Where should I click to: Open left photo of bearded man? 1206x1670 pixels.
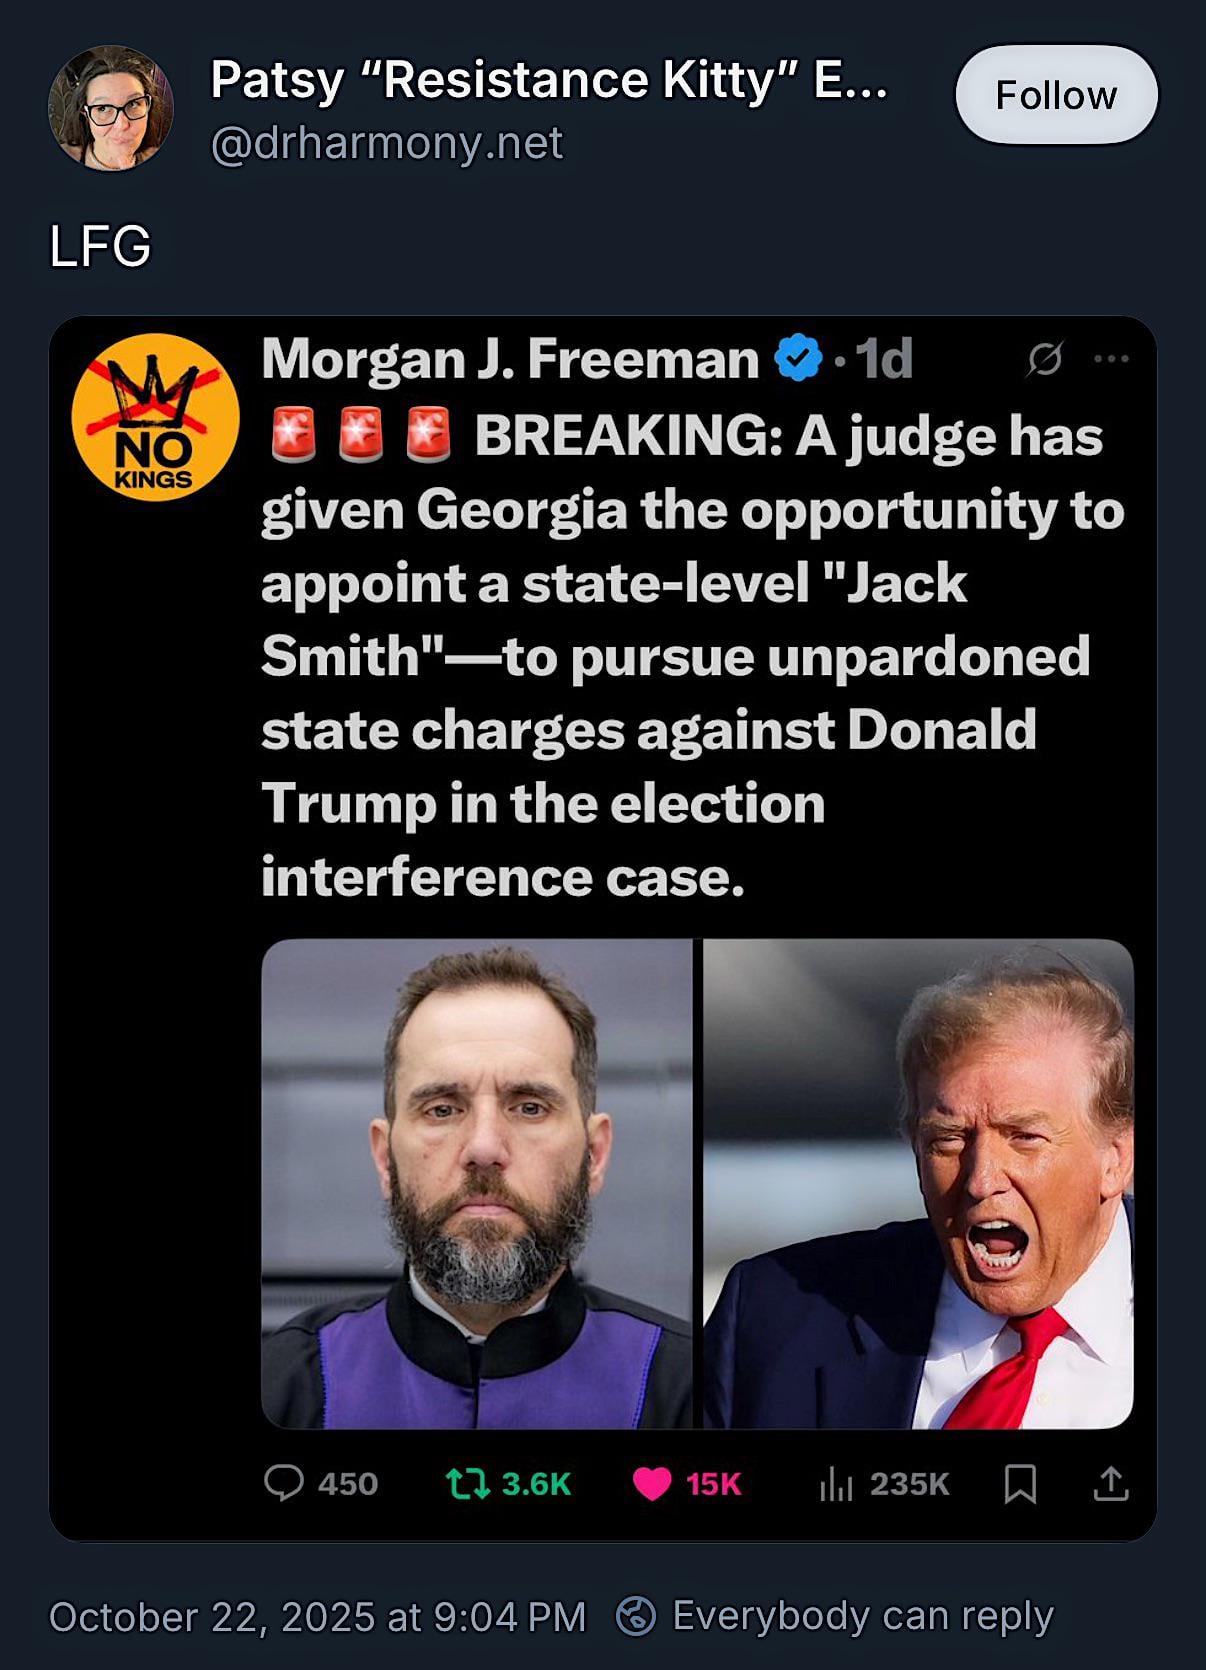tap(476, 1183)
